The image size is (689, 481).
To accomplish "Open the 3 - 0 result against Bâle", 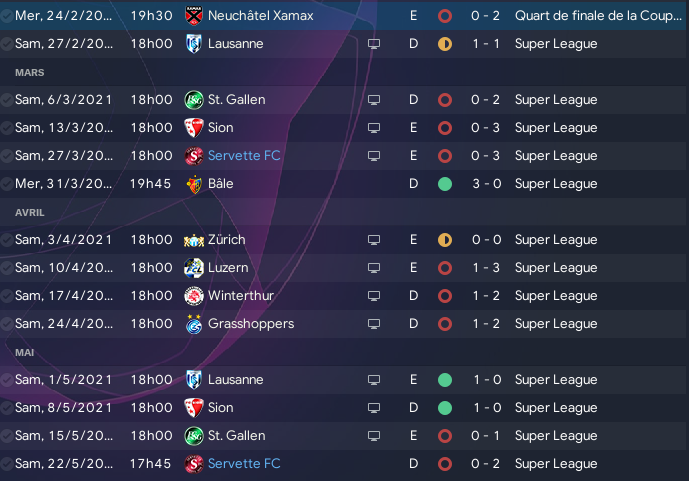I will 486,184.
